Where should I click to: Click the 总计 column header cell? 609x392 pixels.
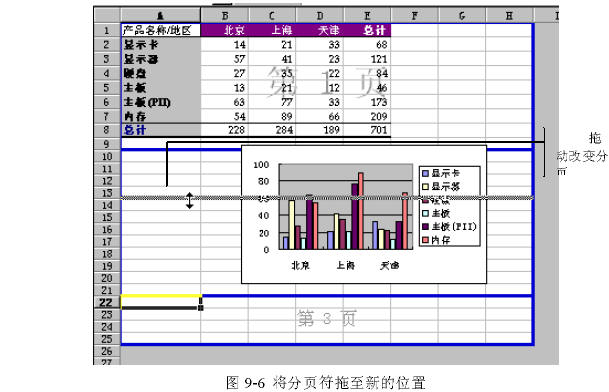tap(367, 30)
